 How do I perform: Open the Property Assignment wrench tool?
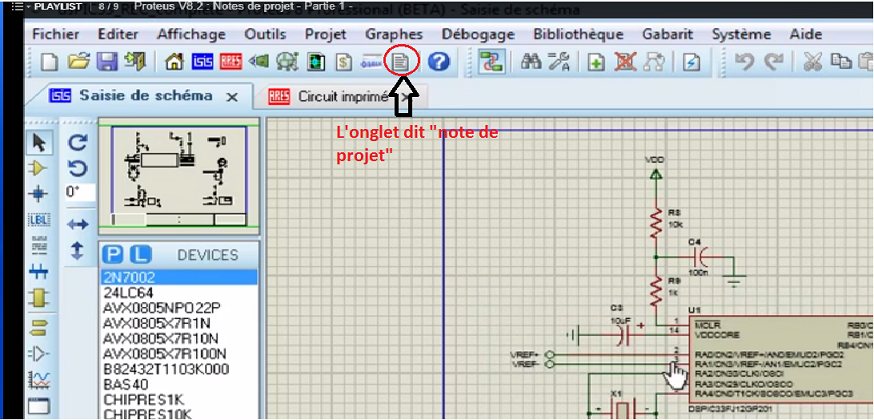[x=559, y=62]
